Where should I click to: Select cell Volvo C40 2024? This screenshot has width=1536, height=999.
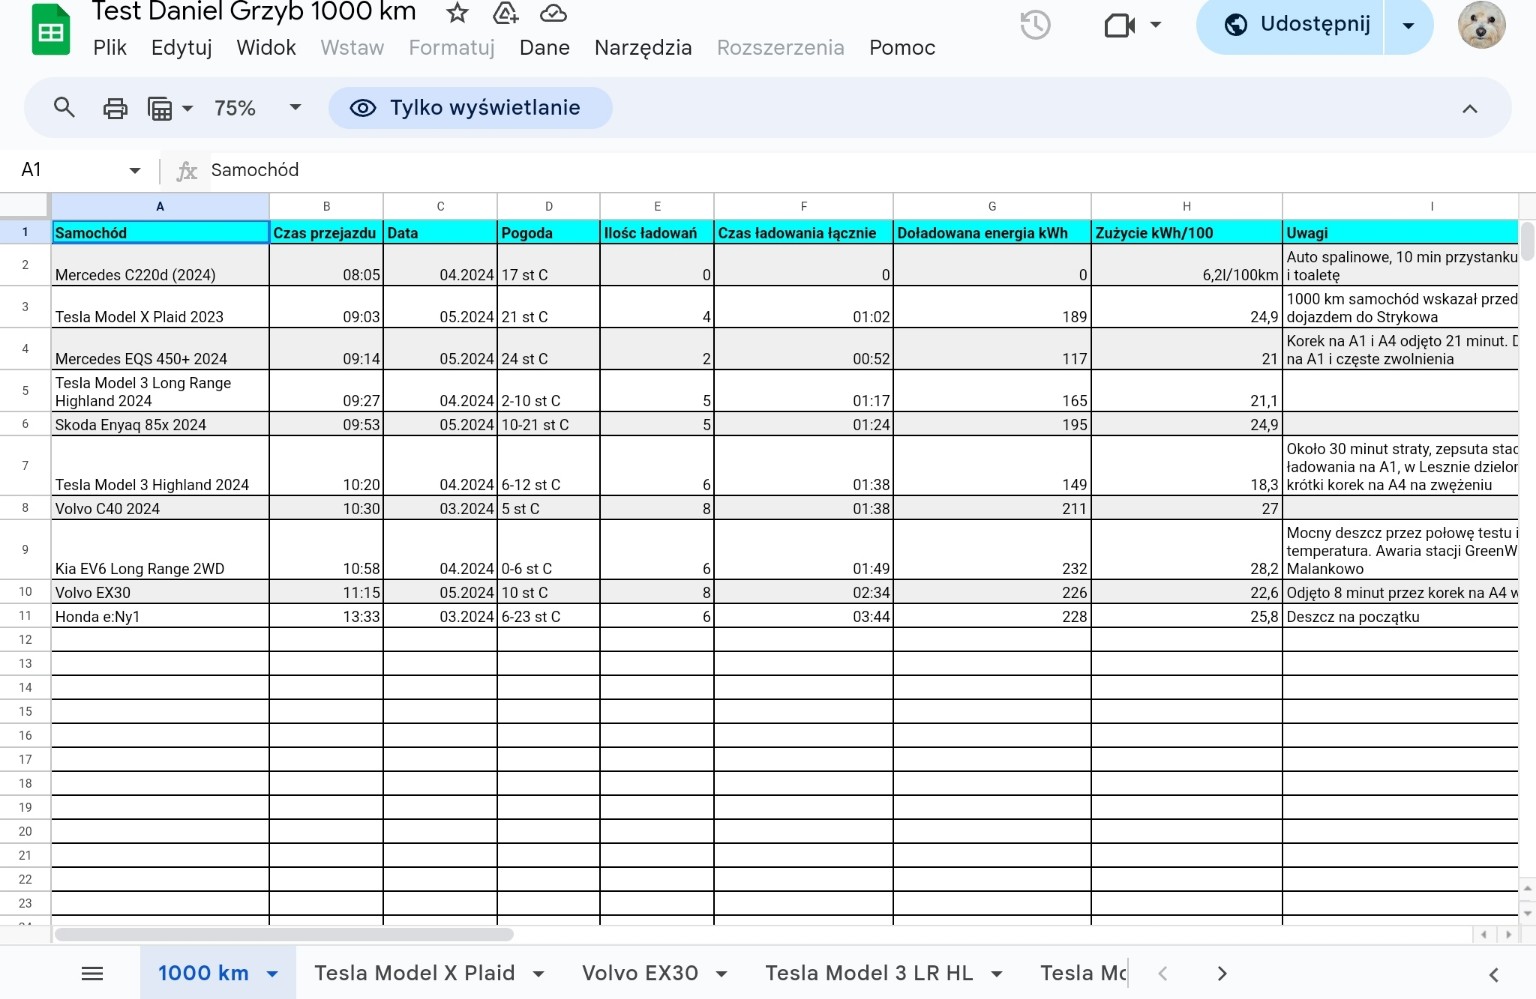(160, 508)
